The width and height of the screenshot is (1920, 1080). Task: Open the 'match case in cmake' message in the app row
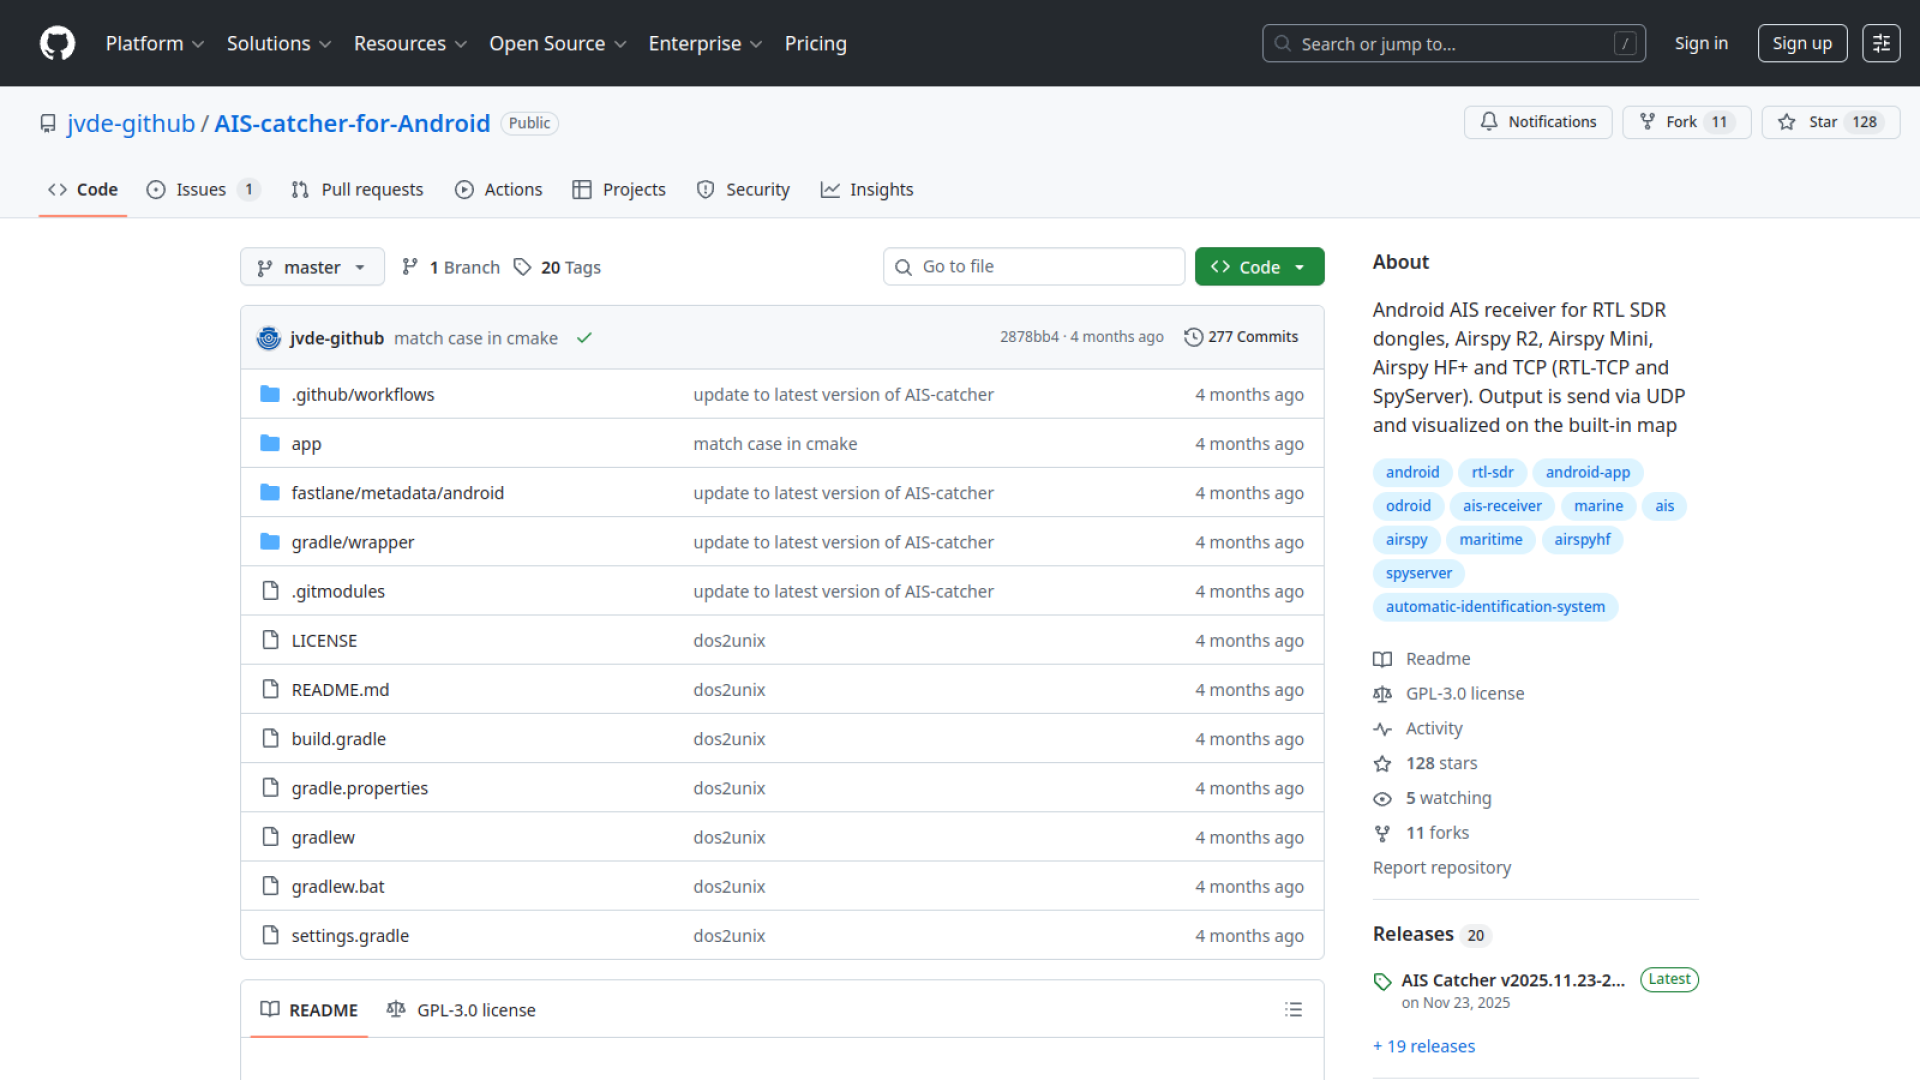point(775,443)
